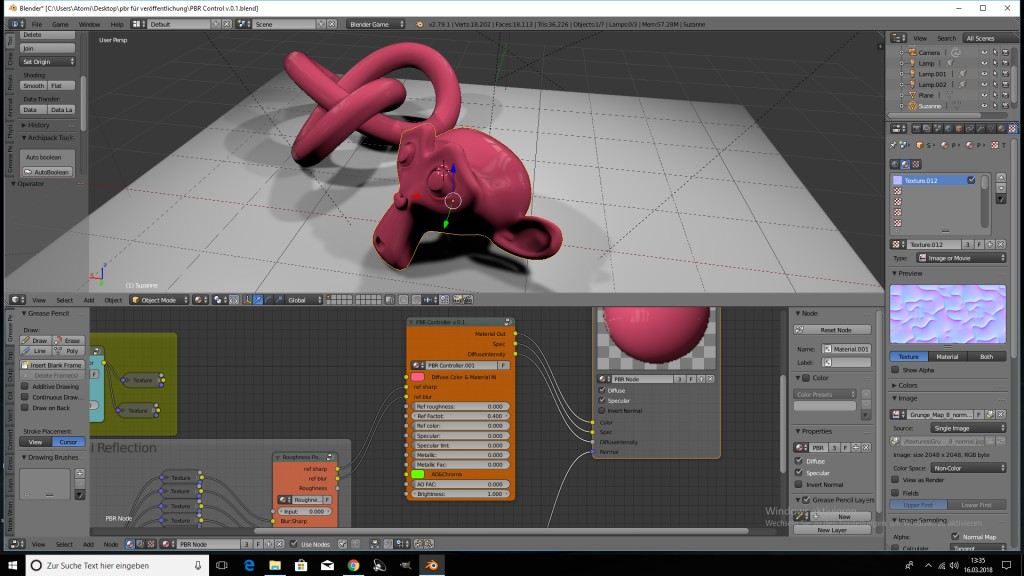Open the texture properties tab icon

(x=1012, y=129)
